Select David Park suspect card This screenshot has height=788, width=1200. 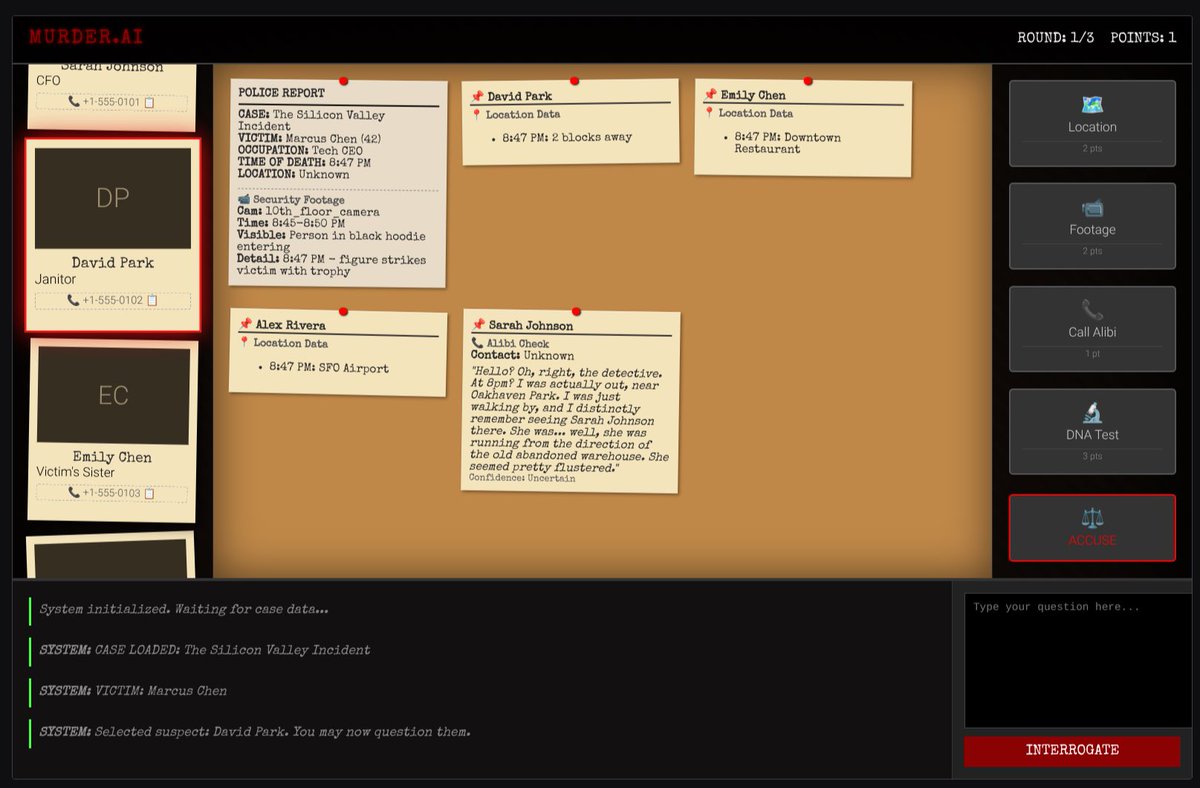click(113, 235)
